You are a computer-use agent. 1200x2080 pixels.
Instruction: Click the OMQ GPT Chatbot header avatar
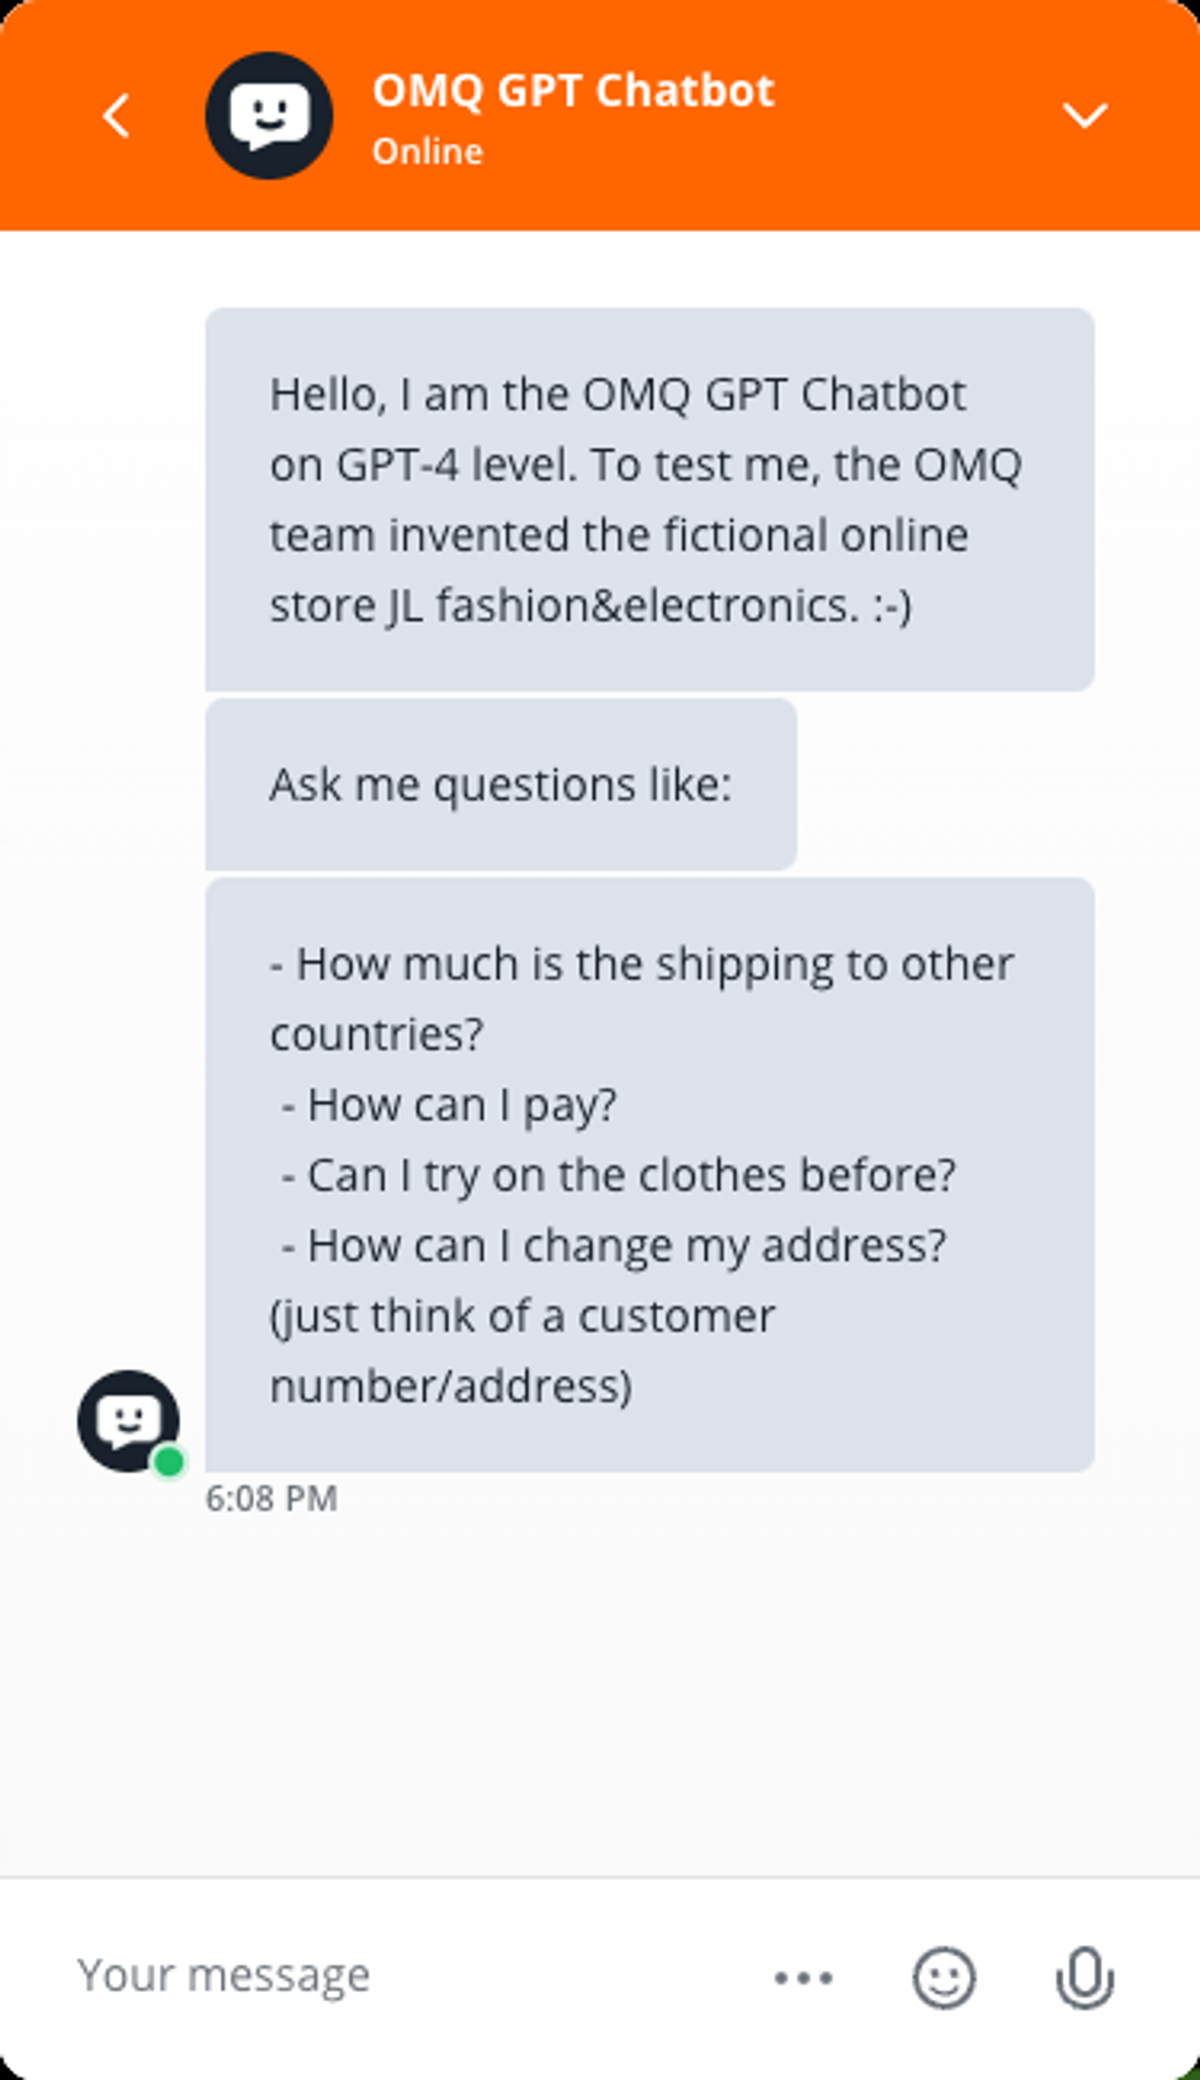tap(268, 116)
